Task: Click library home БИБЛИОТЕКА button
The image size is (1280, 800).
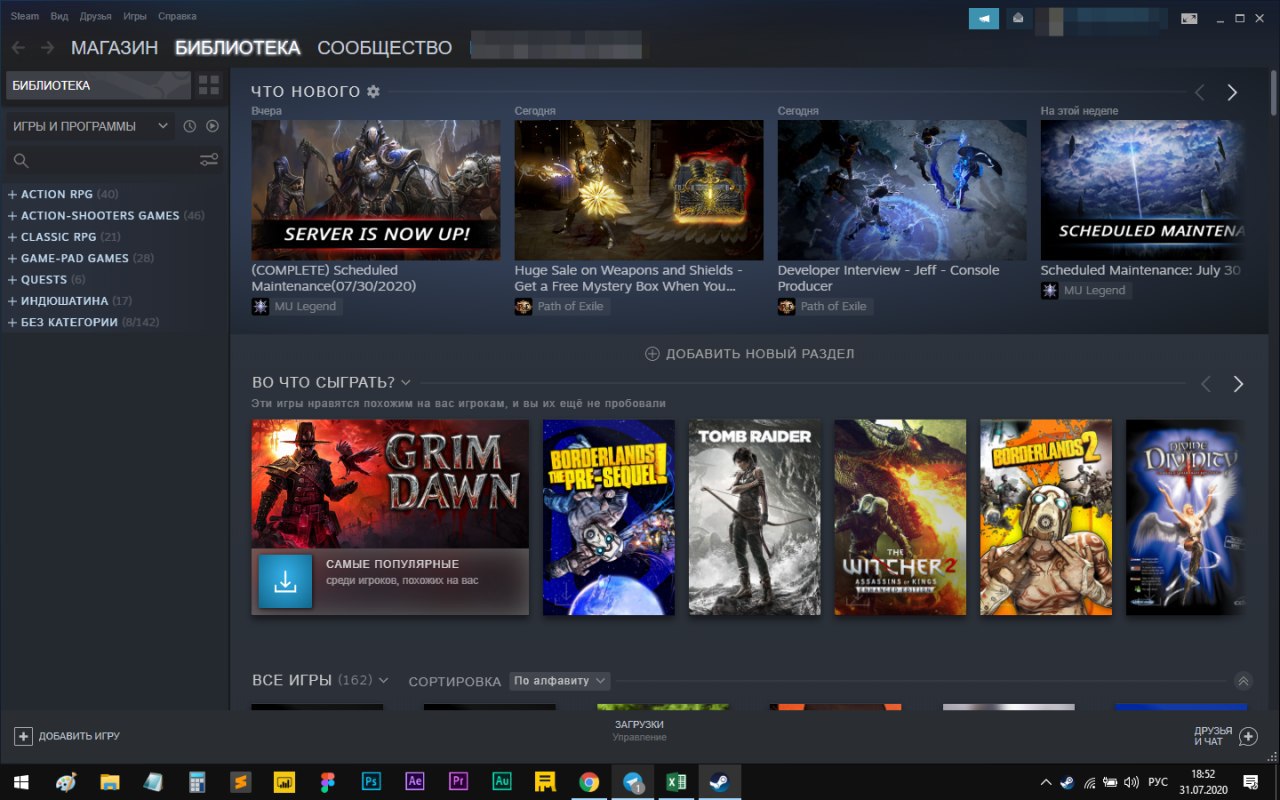Action: tap(98, 85)
